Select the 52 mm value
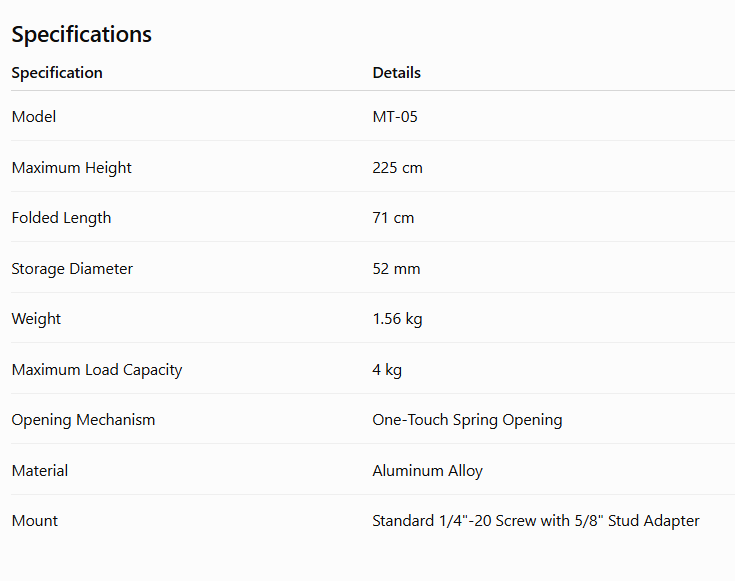The height and width of the screenshot is (581, 735). tap(396, 269)
